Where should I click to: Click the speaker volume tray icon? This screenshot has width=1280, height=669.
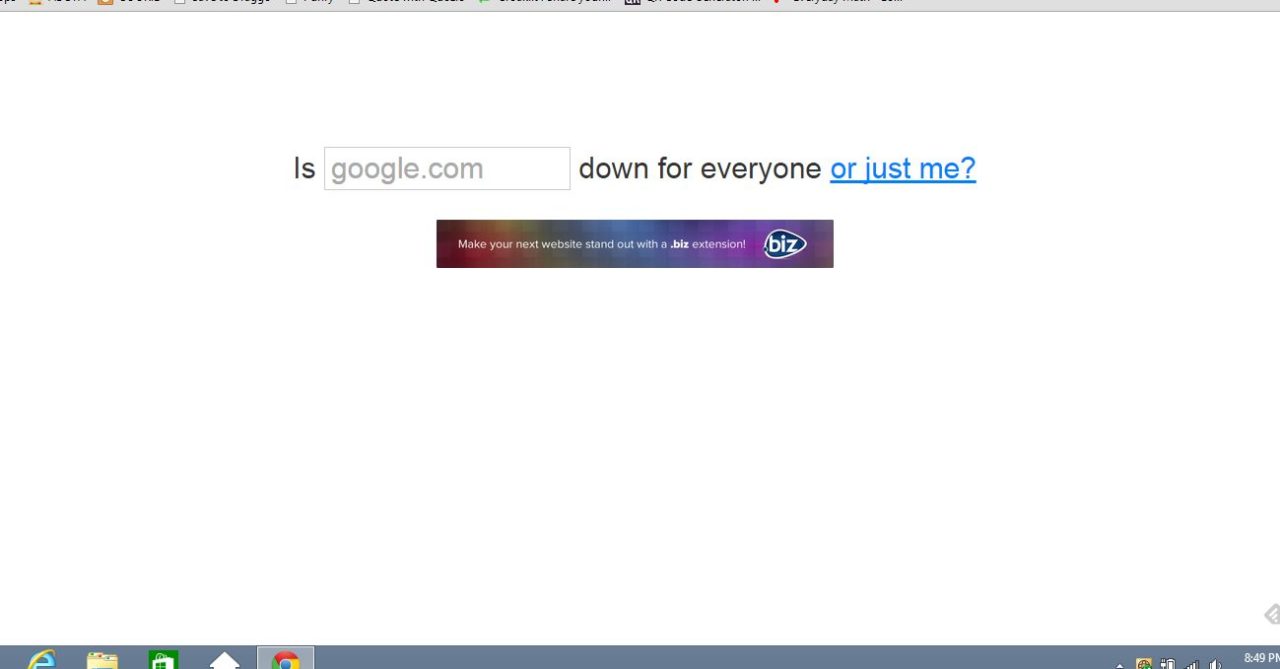click(x=1215, y=664)
